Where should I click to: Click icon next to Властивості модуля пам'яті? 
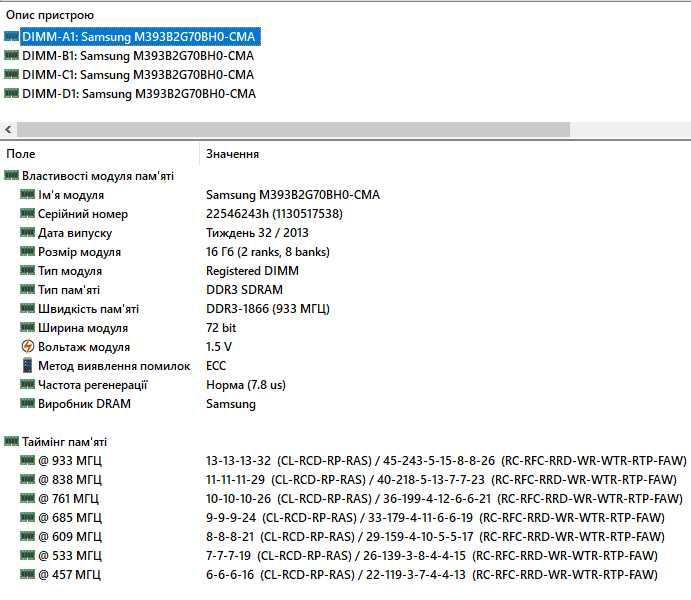pyautogui.click(x=11, y=175)
